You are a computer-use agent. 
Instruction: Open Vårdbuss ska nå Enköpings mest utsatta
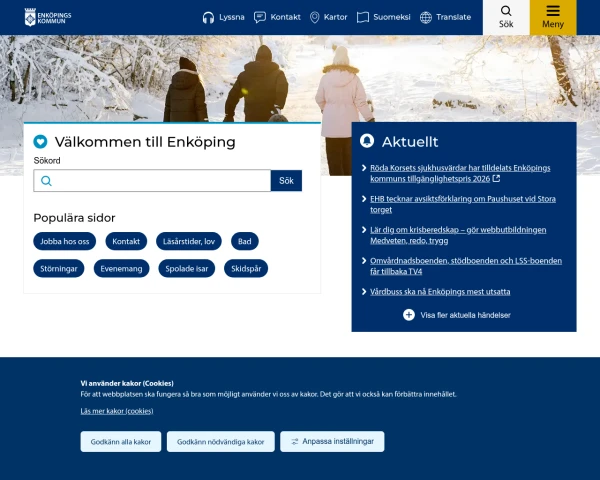440,292
